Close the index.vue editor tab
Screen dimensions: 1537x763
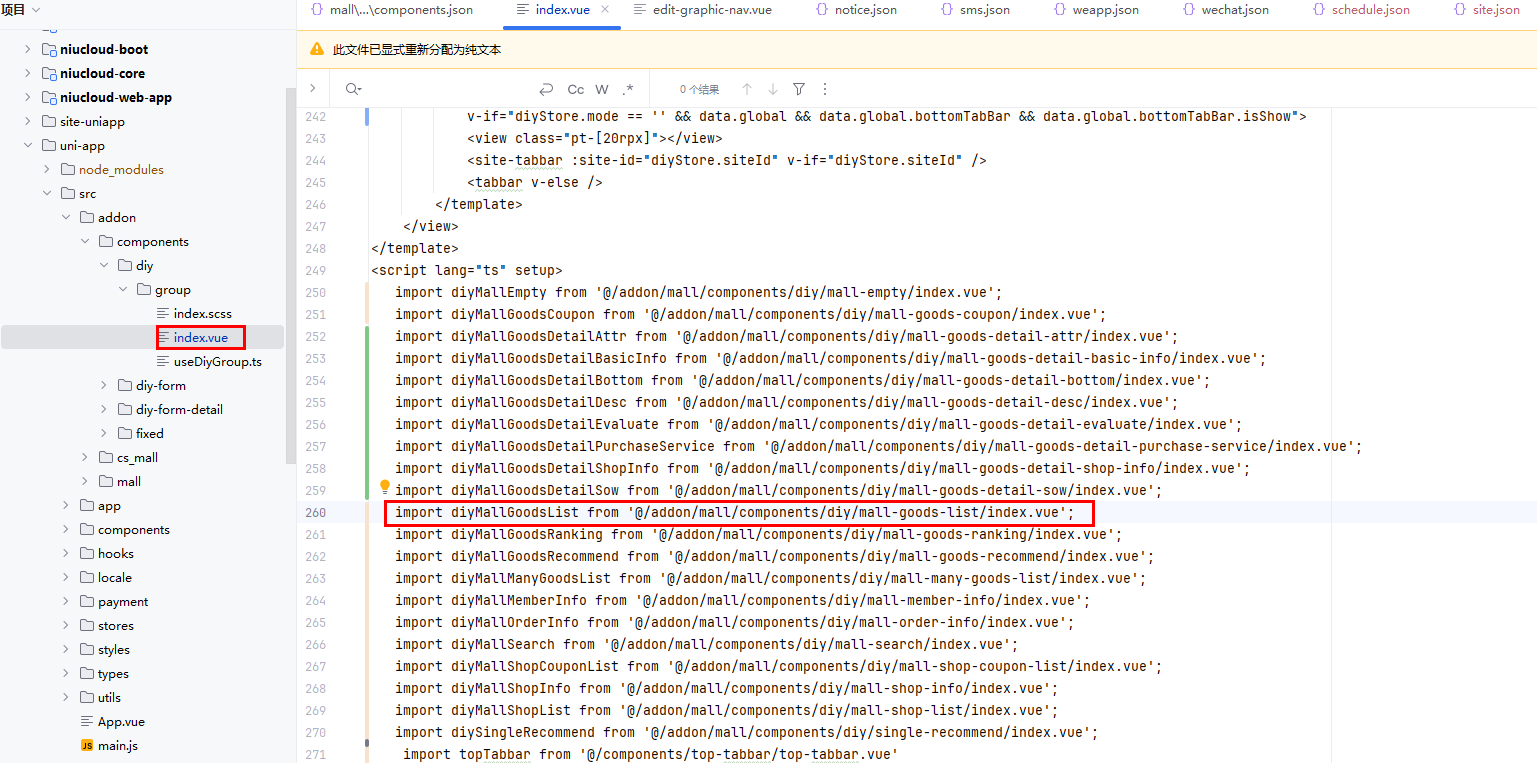click(605, 10)
